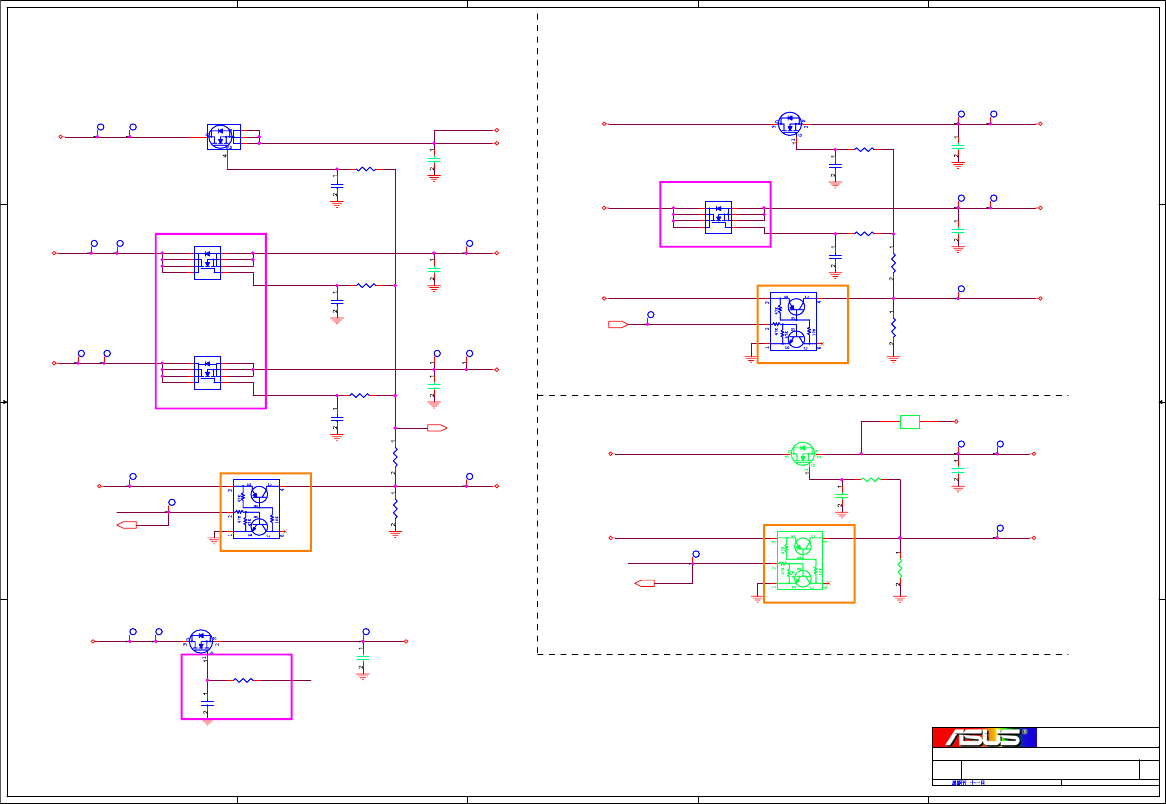
Task: Select resistor inside bottom-left magenta box
Action: (243, 680)
